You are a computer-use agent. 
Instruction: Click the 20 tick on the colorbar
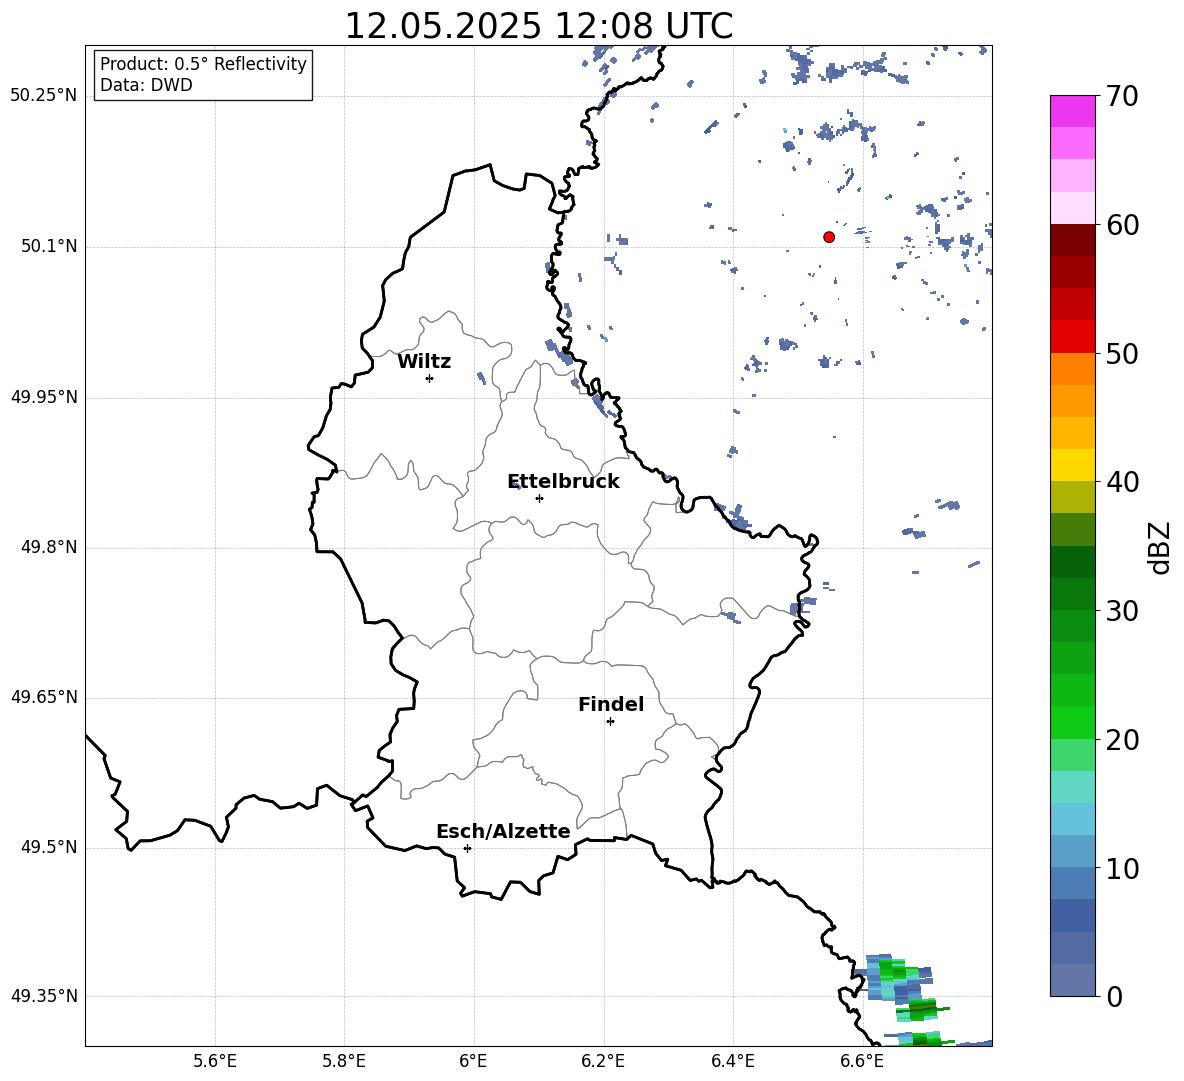(x=1122, y=740)
